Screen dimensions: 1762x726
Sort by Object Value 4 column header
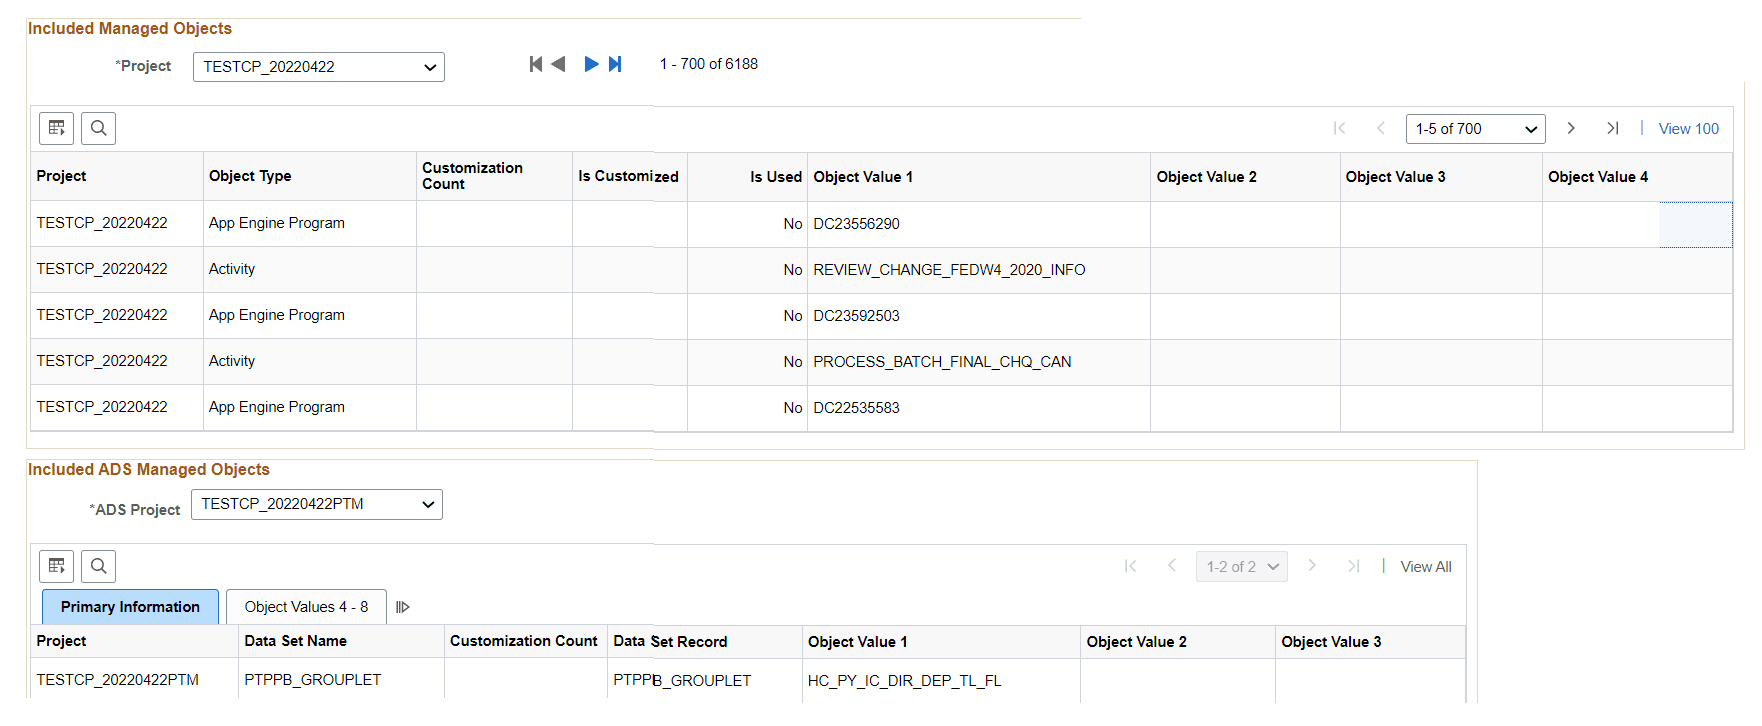(x=1598, y=177)
